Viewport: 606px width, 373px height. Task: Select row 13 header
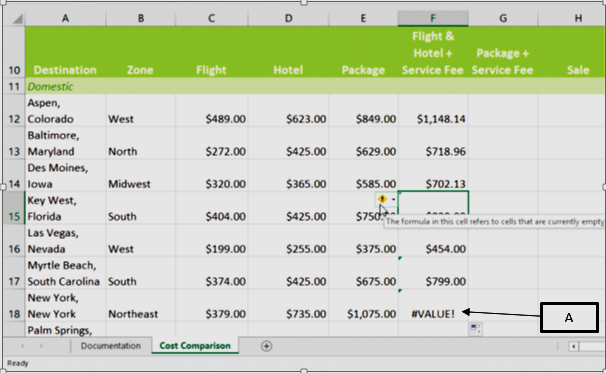[14, 143]
